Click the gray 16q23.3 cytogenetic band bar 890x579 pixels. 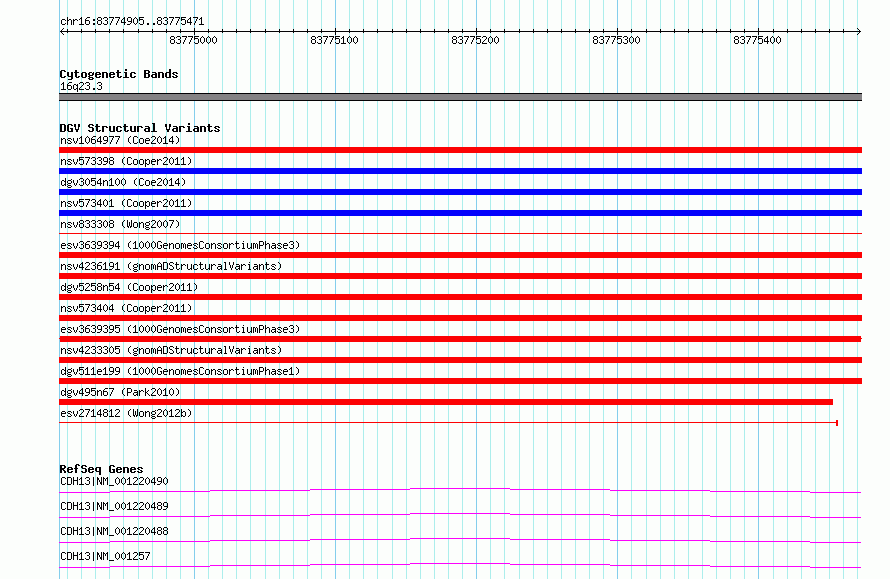(x=460, y=97)
